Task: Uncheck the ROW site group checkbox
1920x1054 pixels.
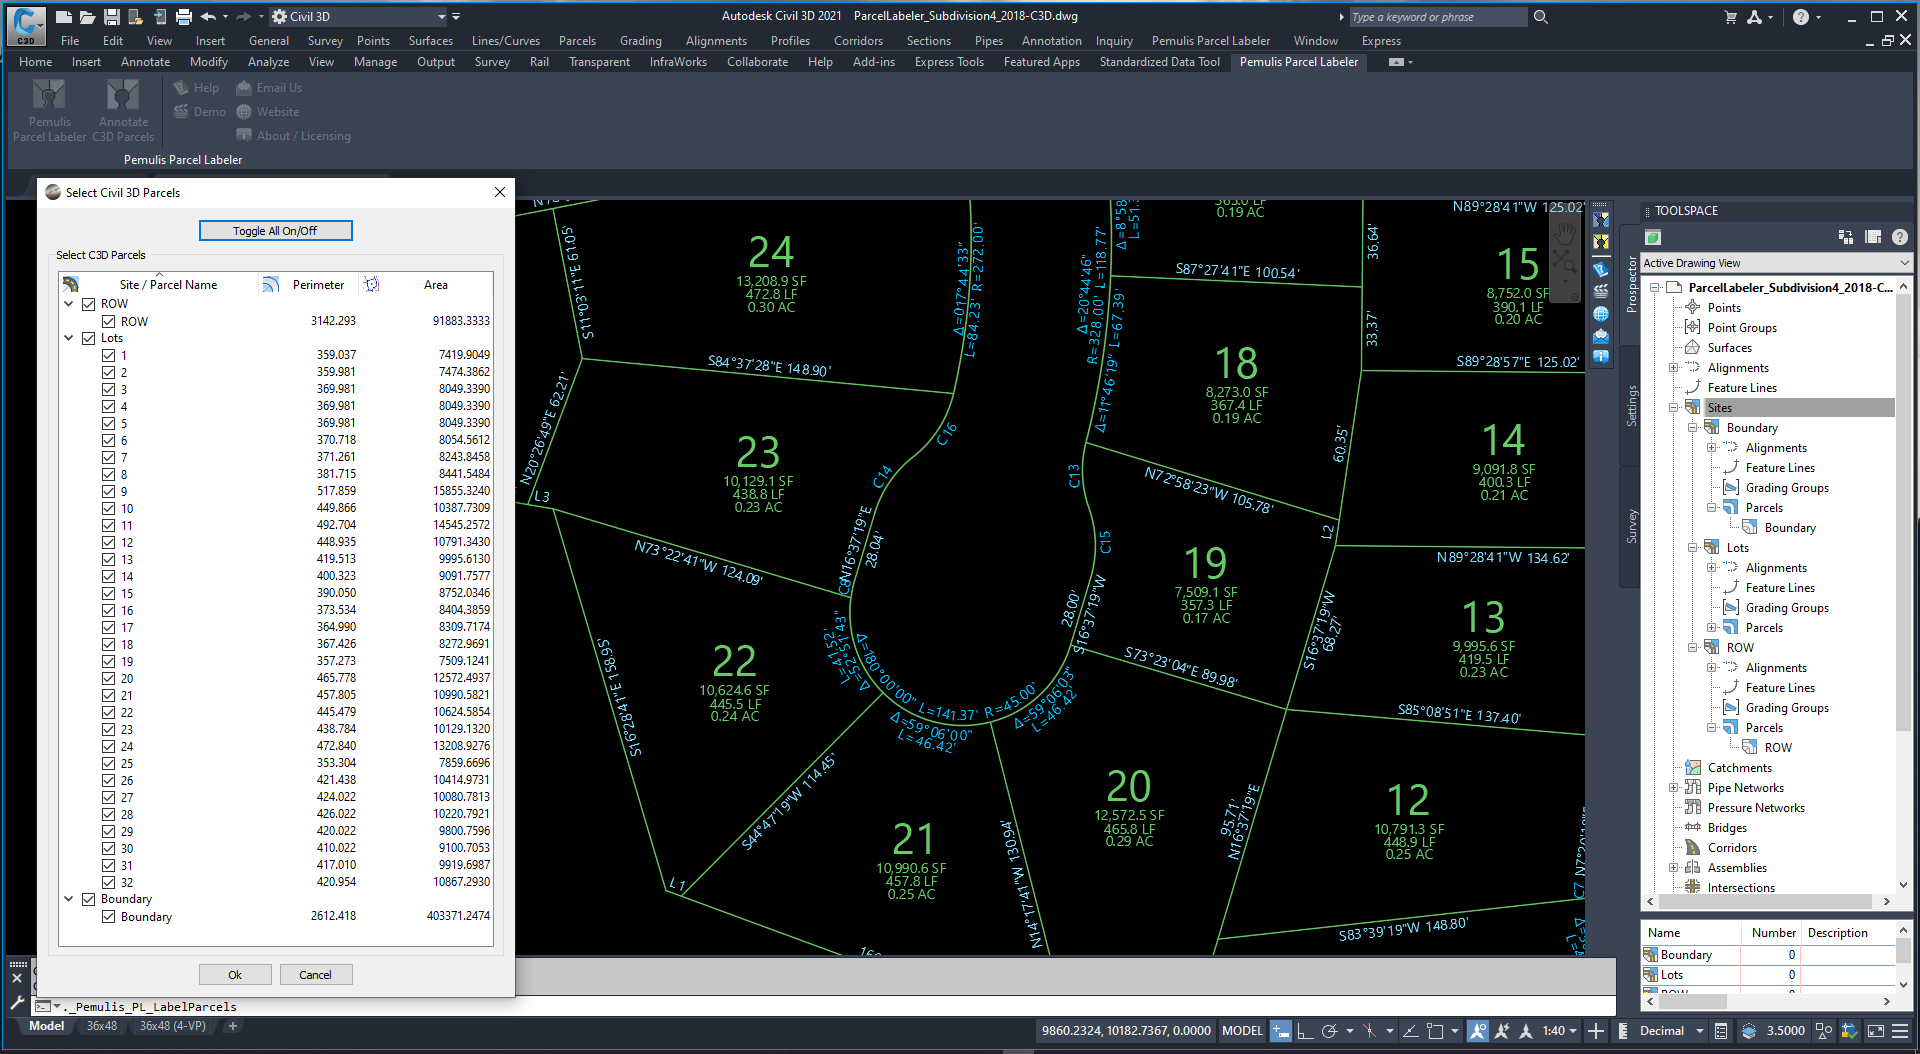Action: 89,304
